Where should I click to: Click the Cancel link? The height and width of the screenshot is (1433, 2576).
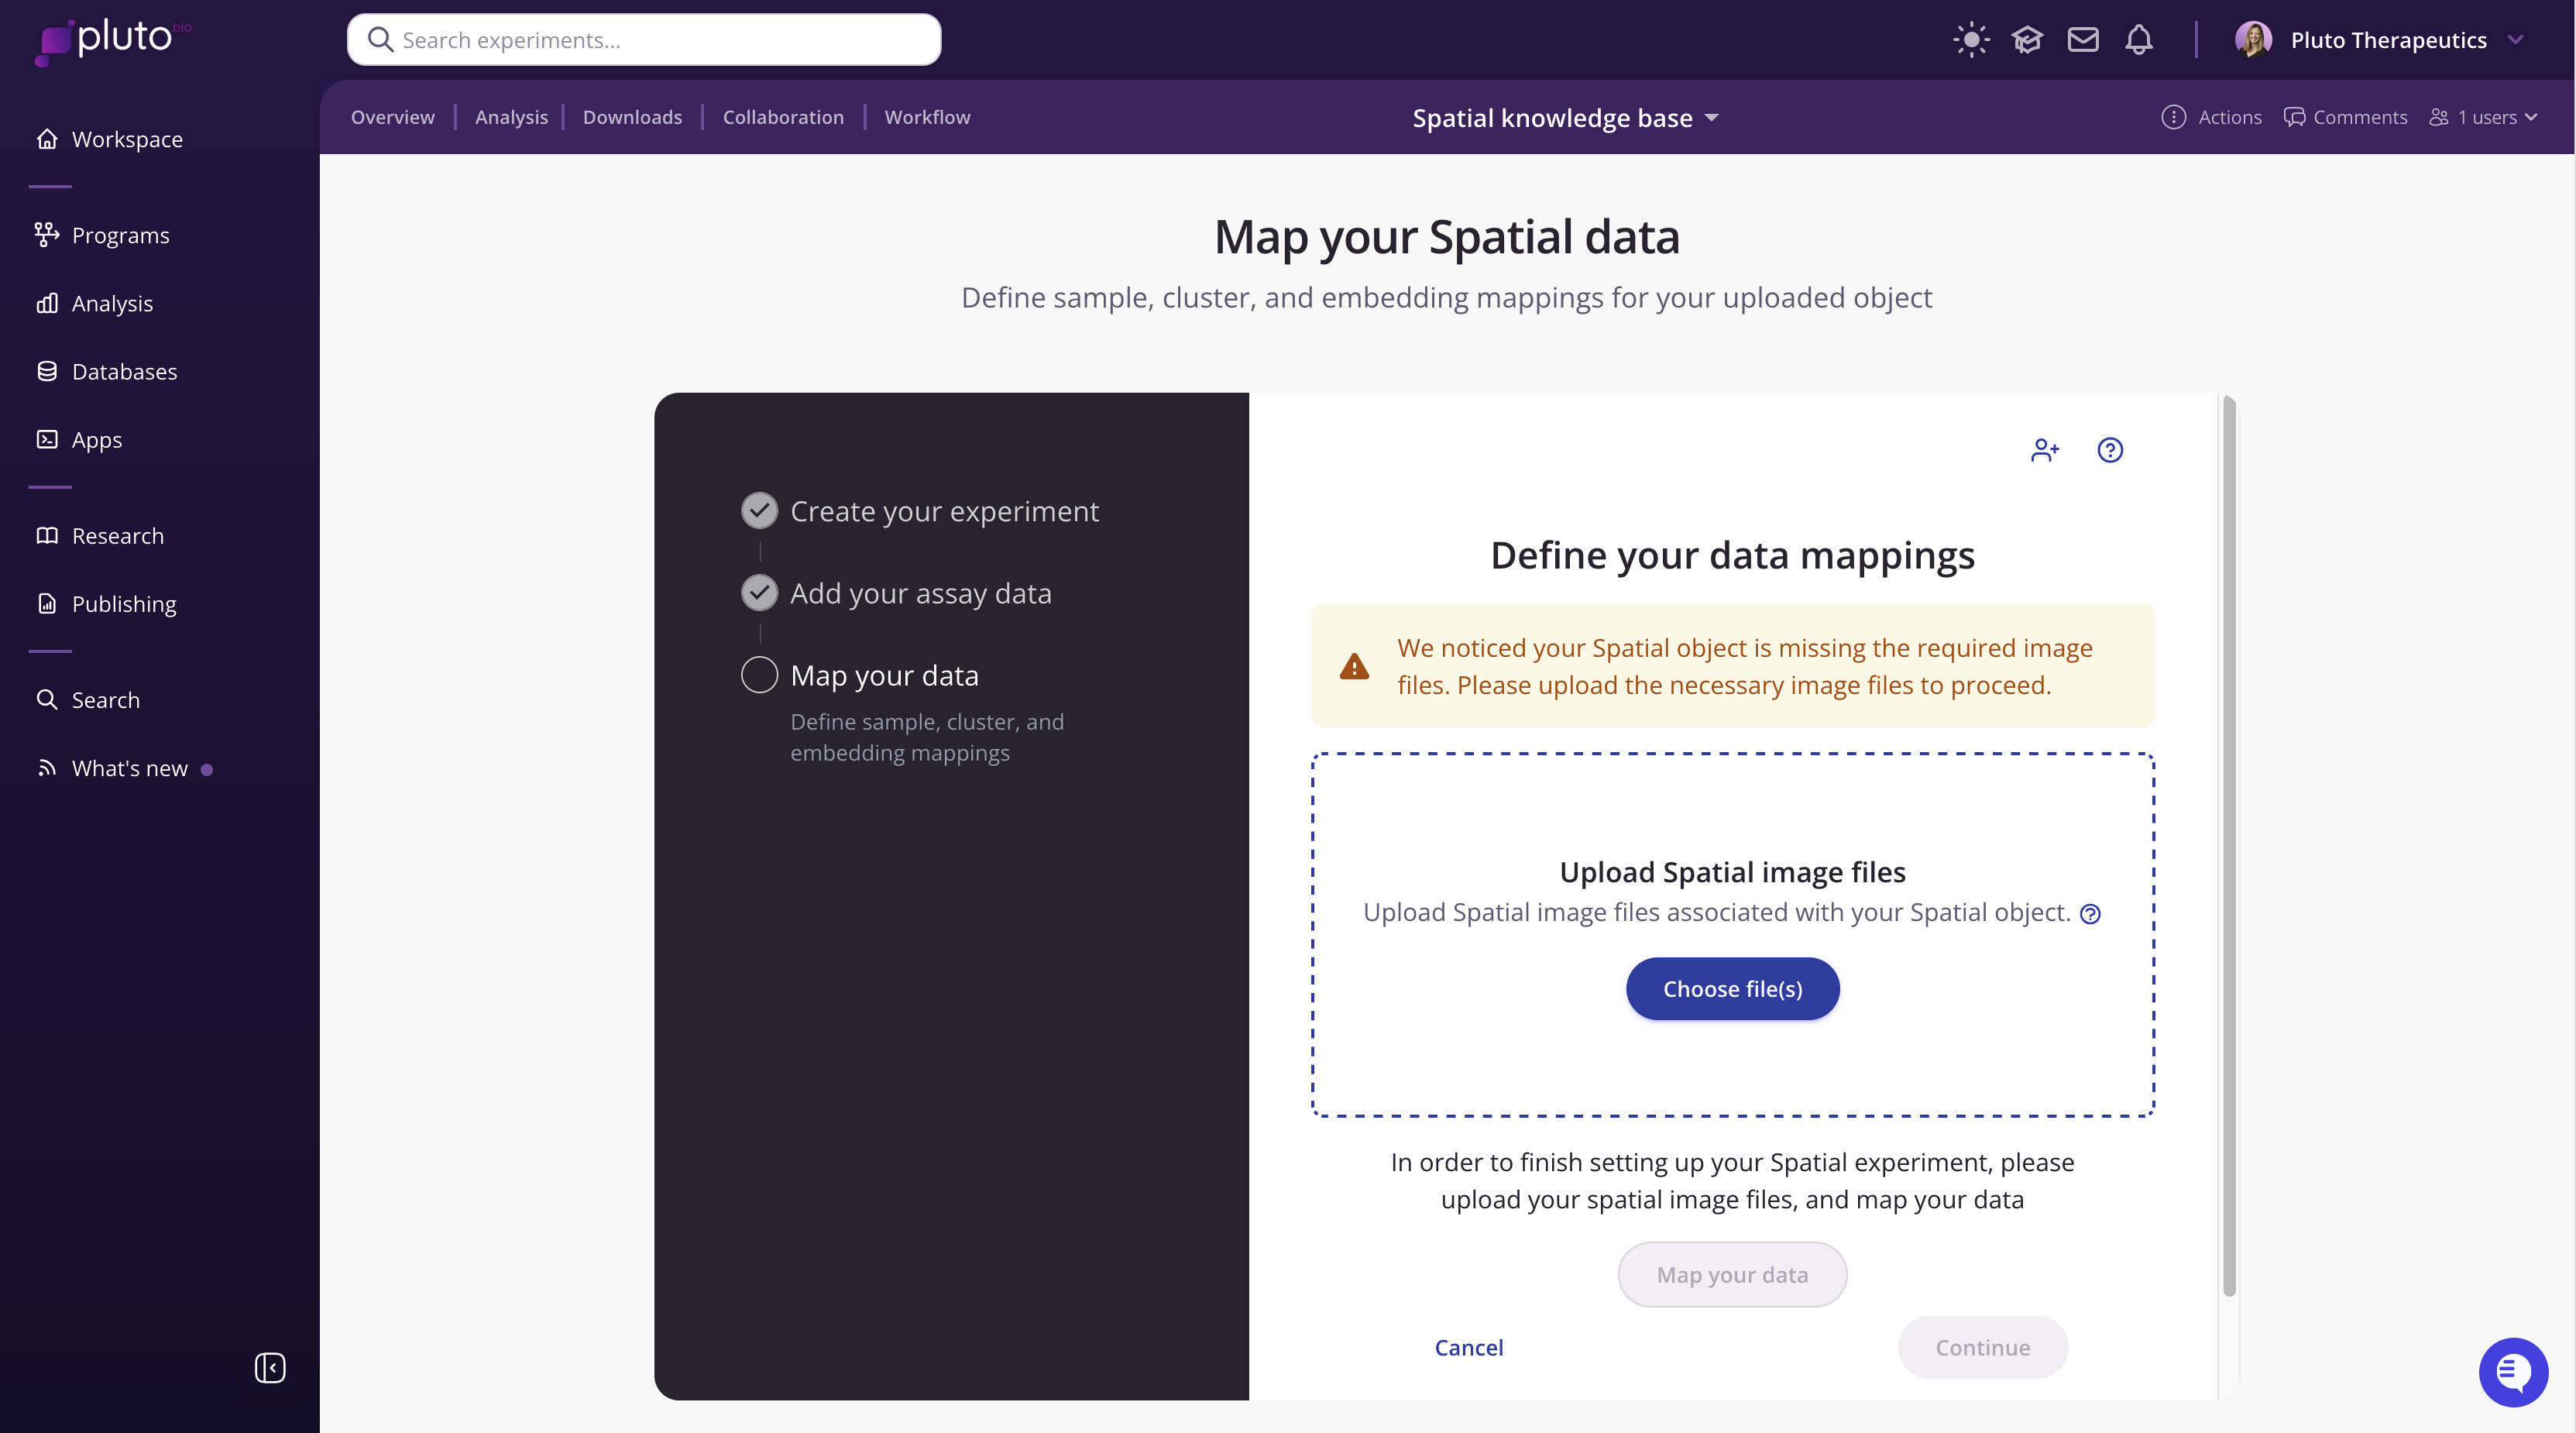[1469, 1347]
